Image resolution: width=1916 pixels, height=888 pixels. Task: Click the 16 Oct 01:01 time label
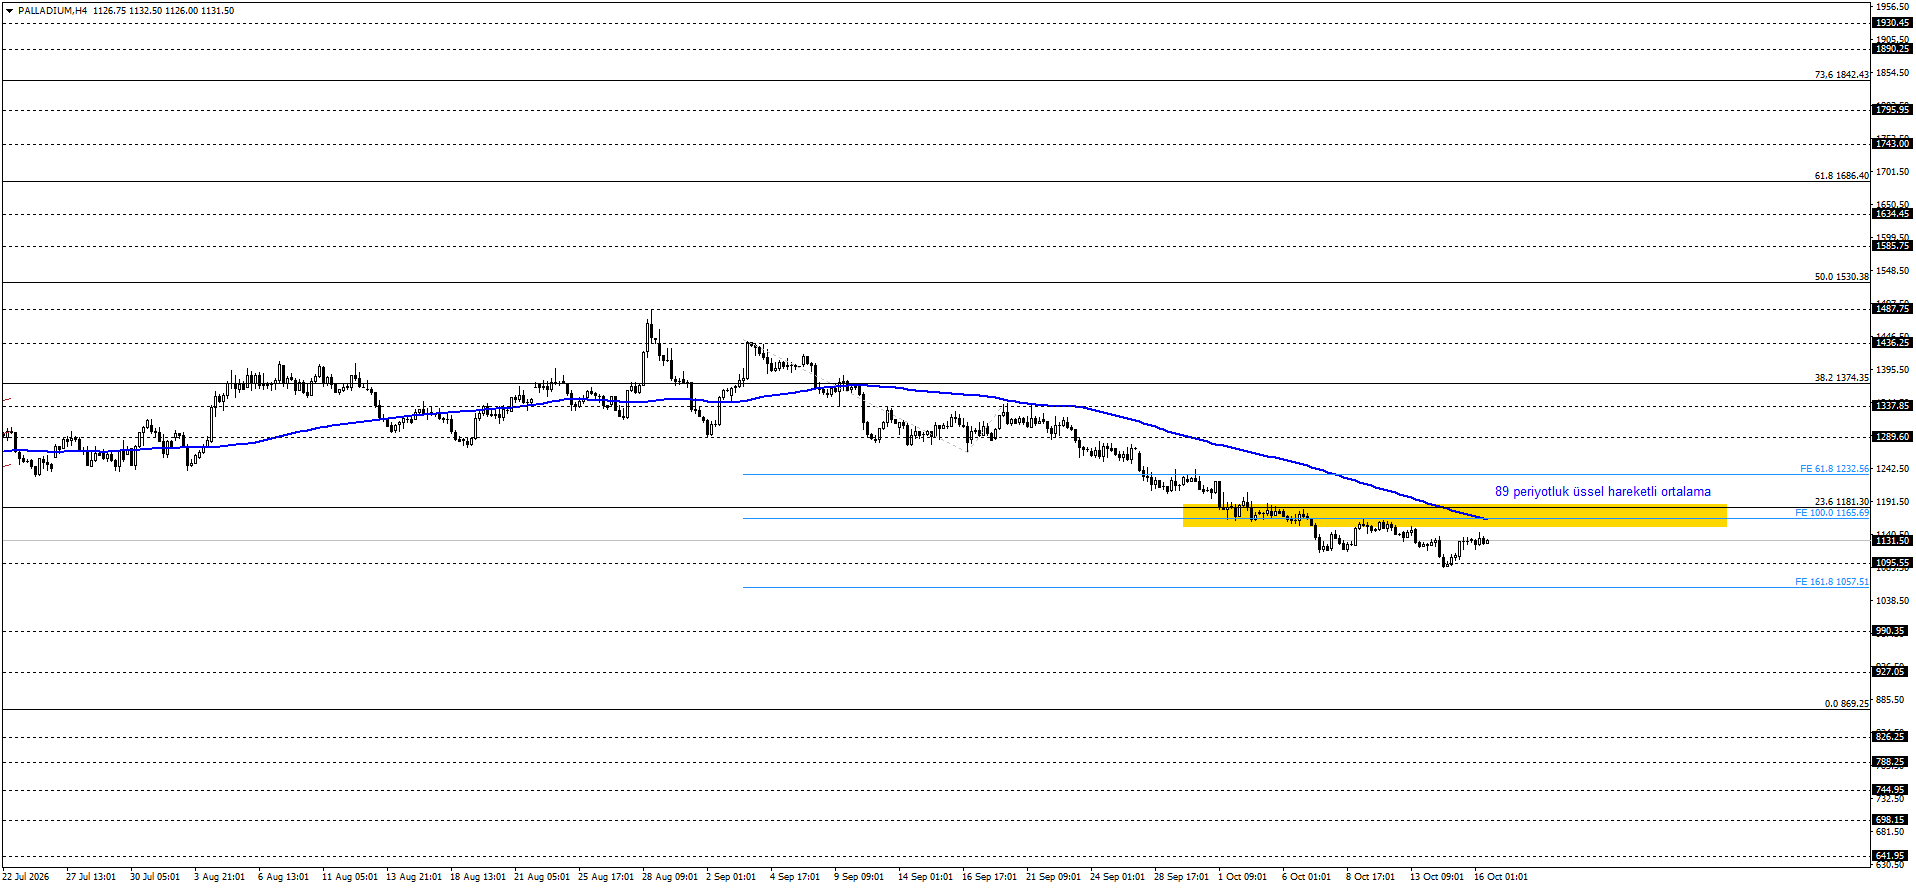click(1500, 877)
